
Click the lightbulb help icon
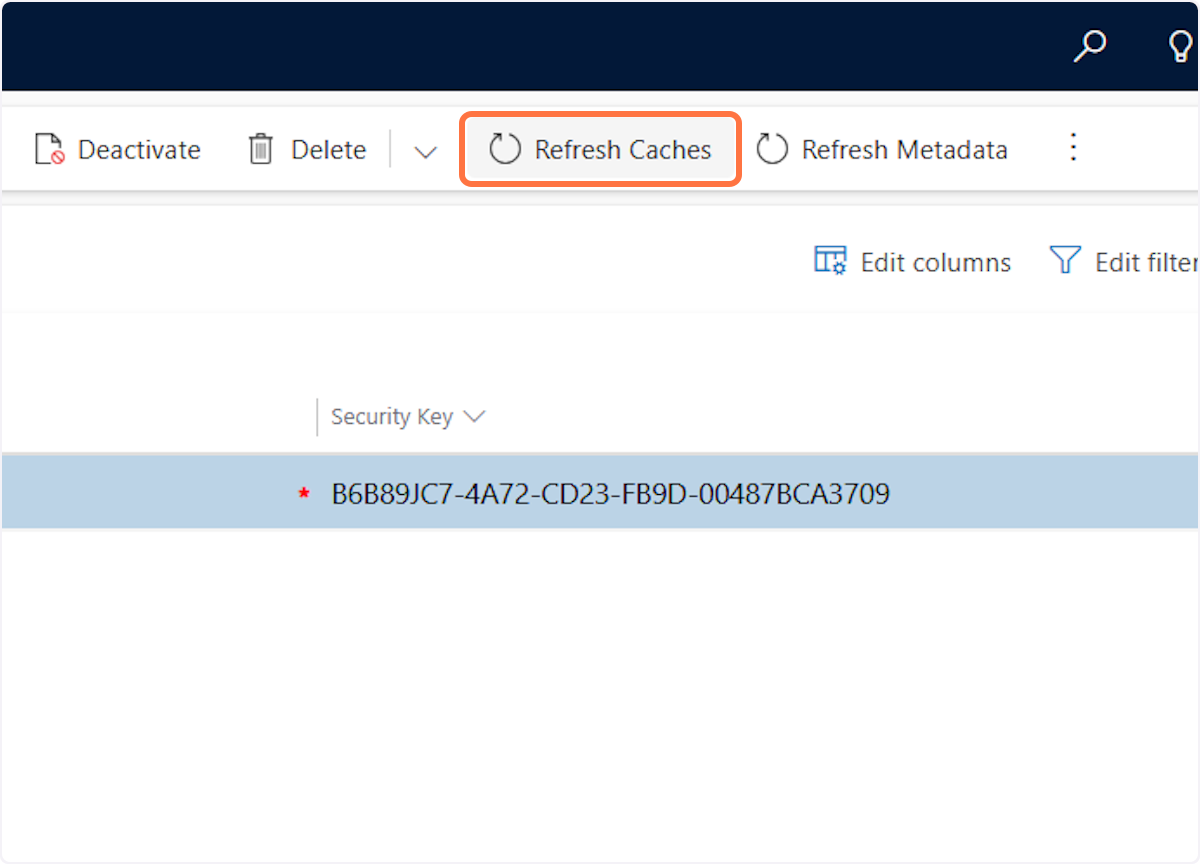coord(1180,45)
